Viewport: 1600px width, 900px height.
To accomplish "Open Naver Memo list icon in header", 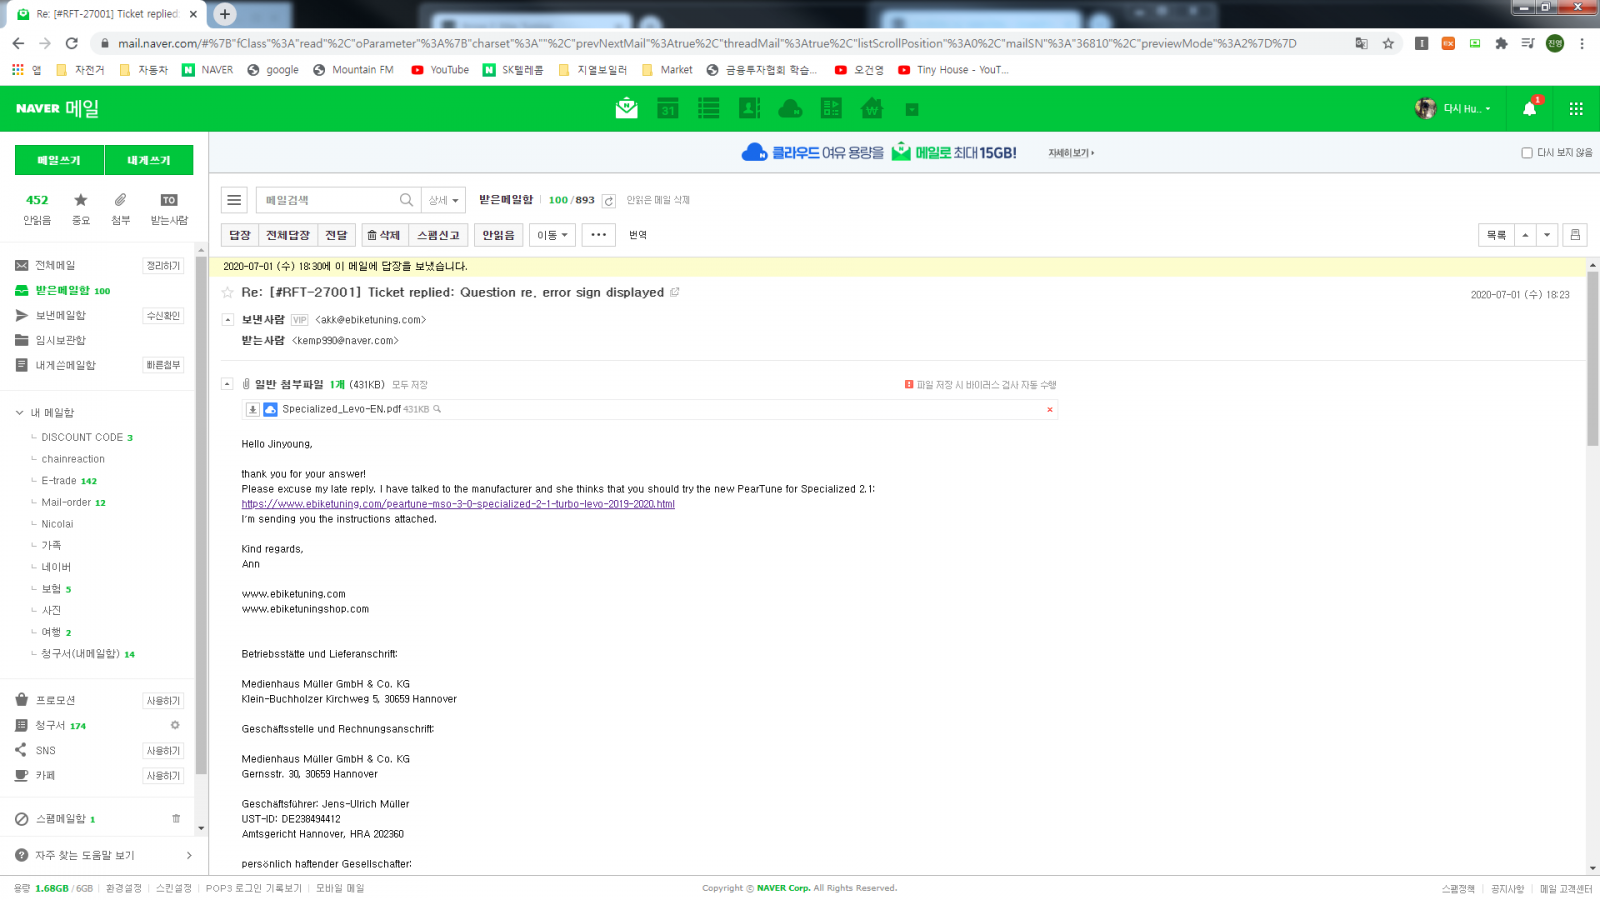I will (709, 108).
